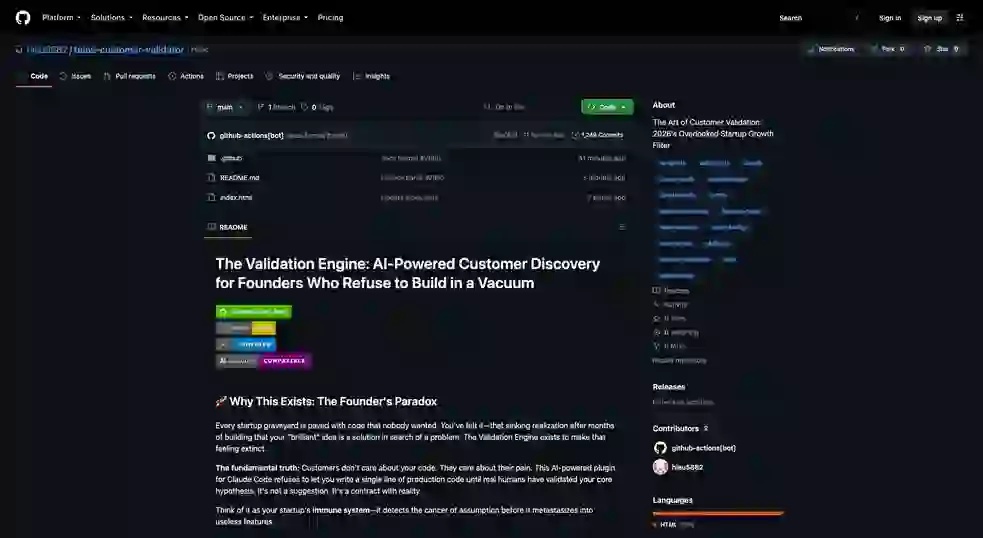Click the HTML language entry

675,525
